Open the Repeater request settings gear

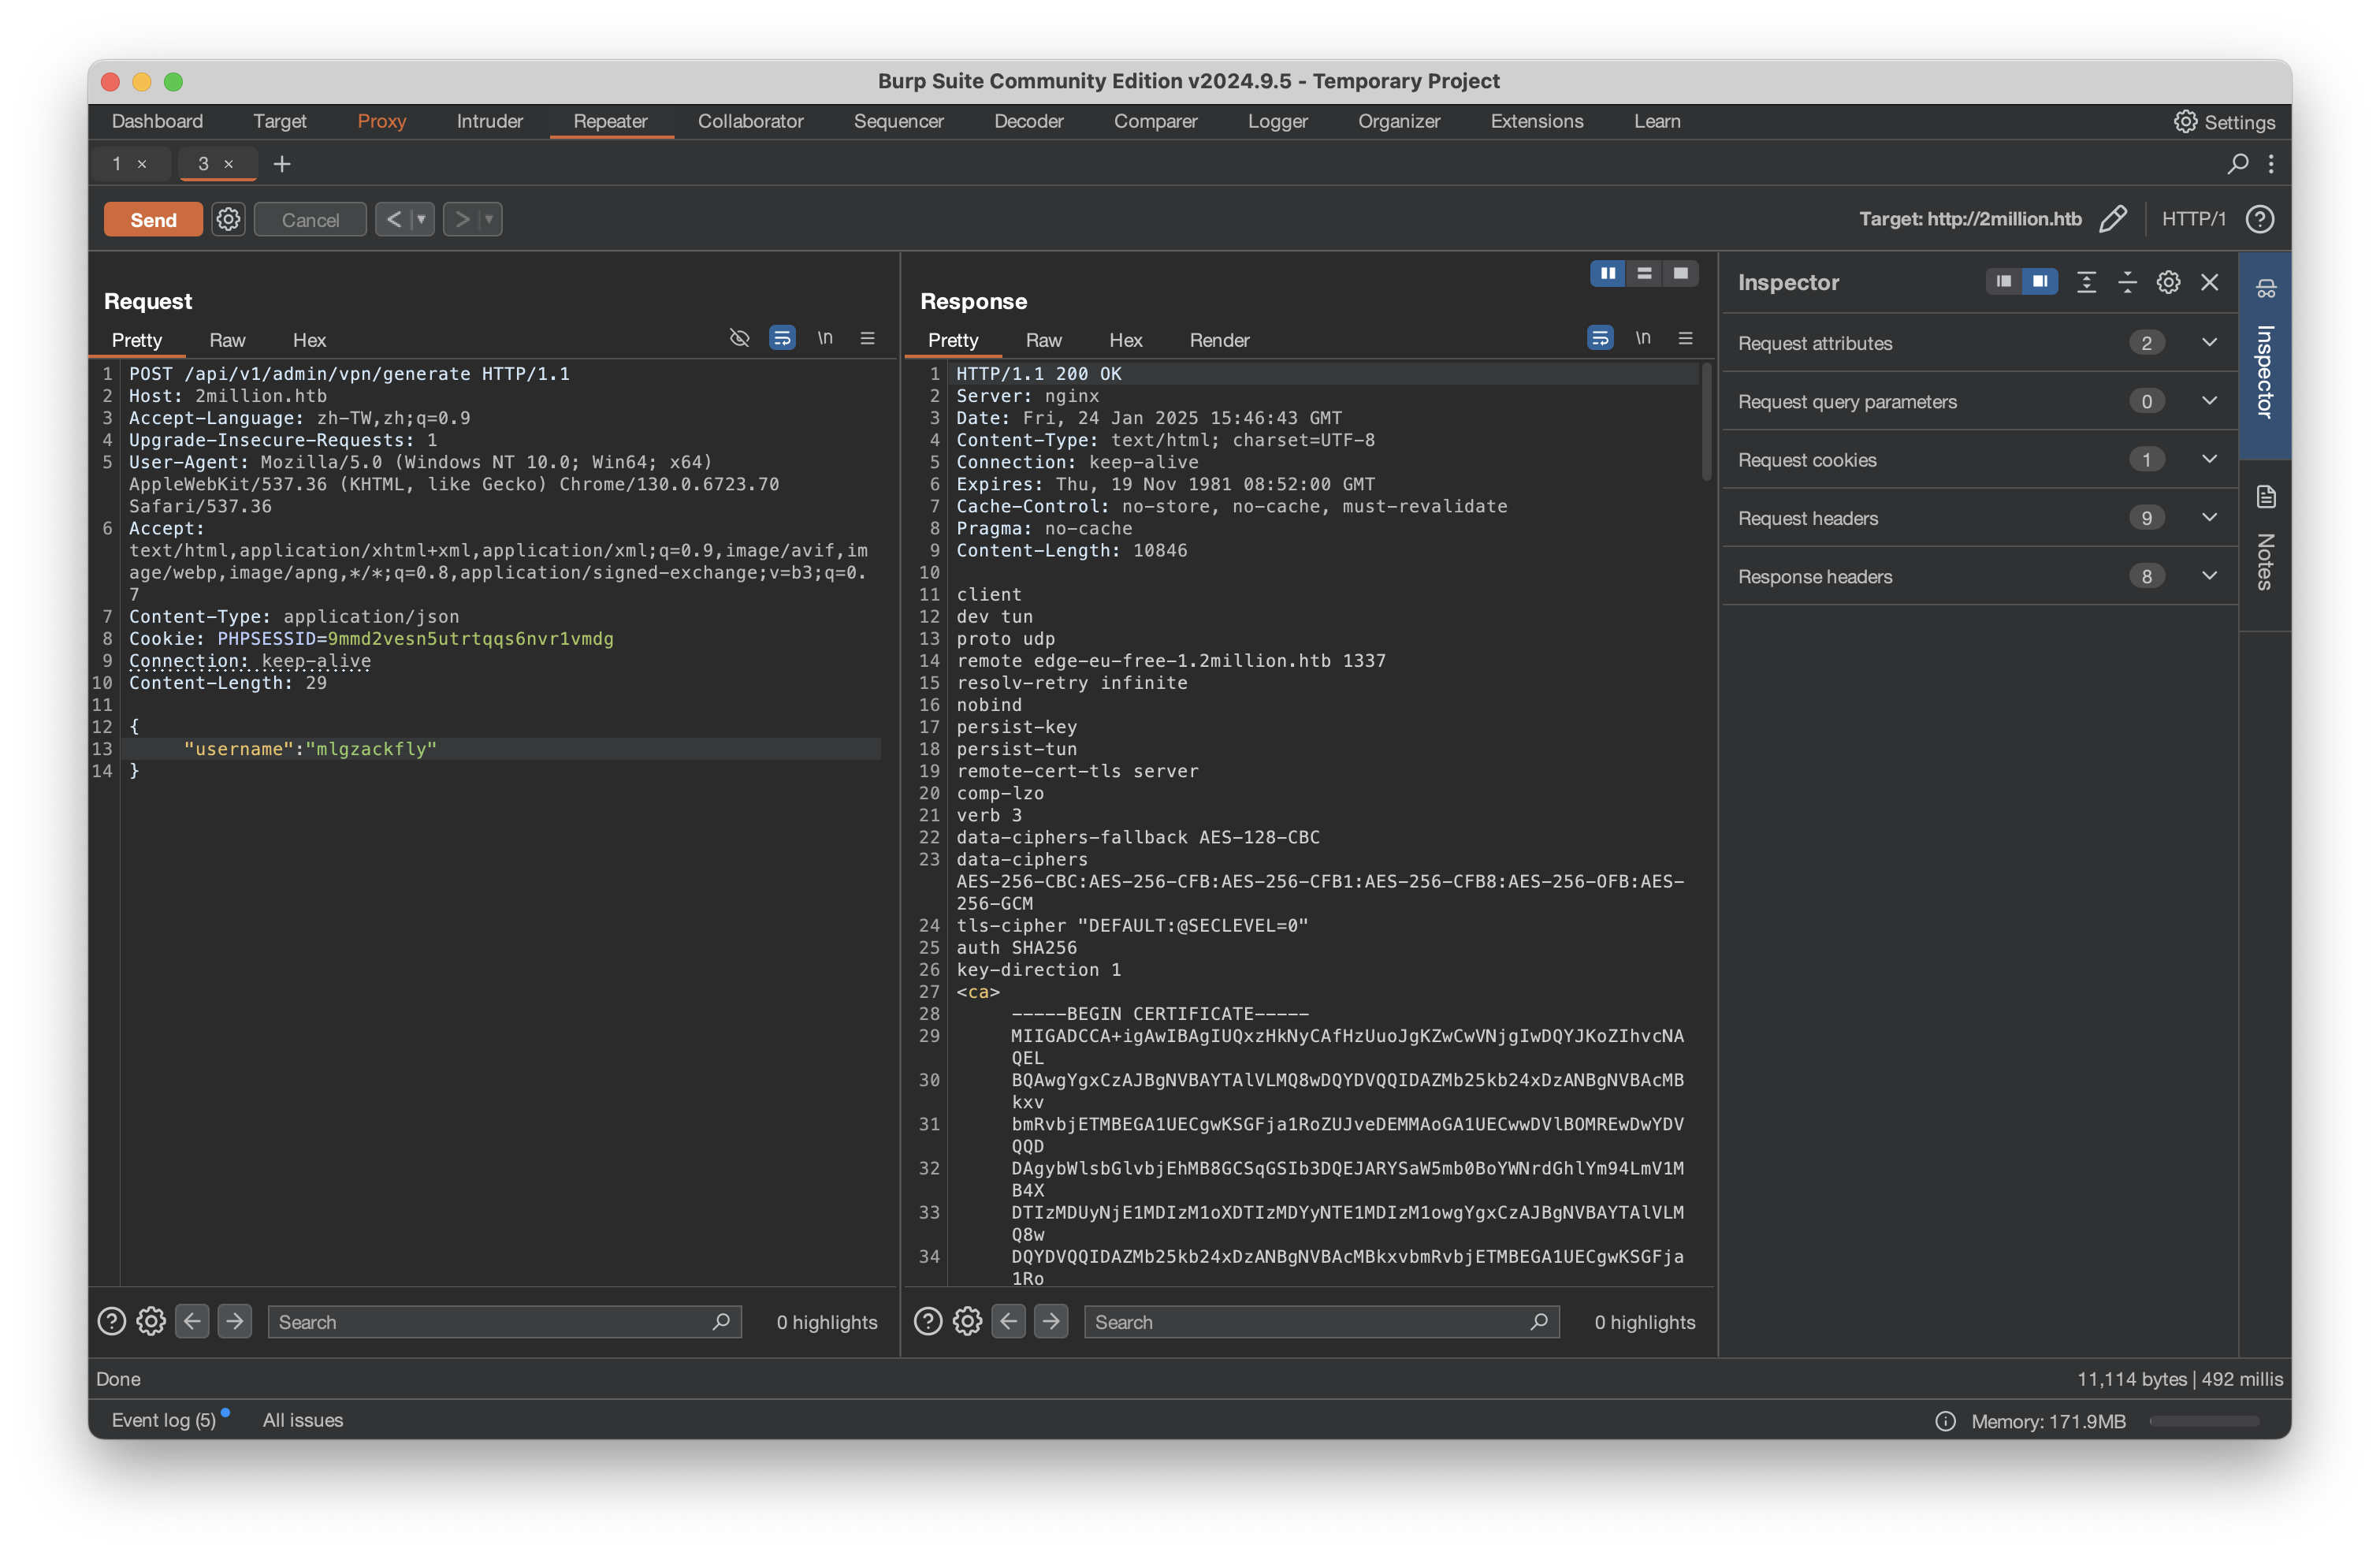pyautogui.click(x=228, y=219)
